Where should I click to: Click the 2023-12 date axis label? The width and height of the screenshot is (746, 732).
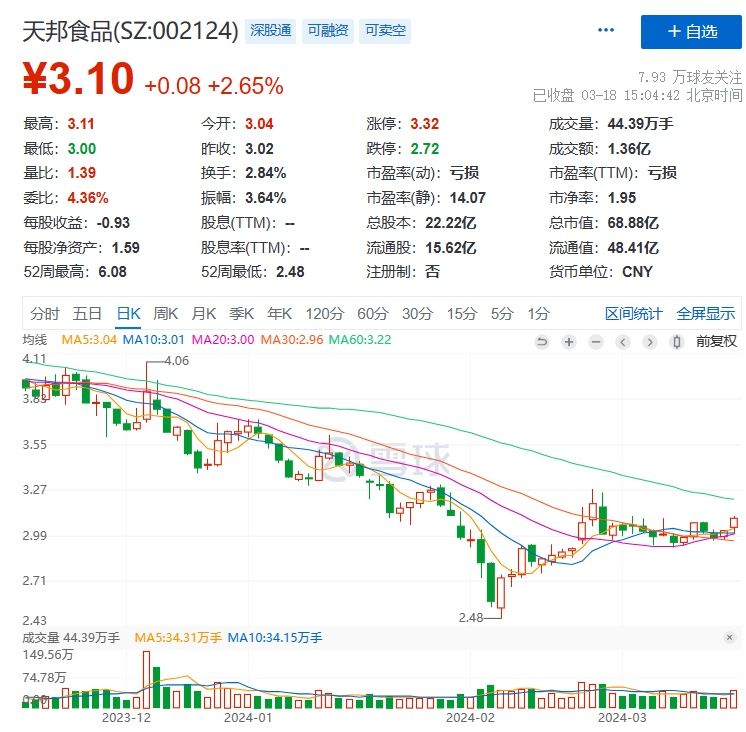click(126, 718)
